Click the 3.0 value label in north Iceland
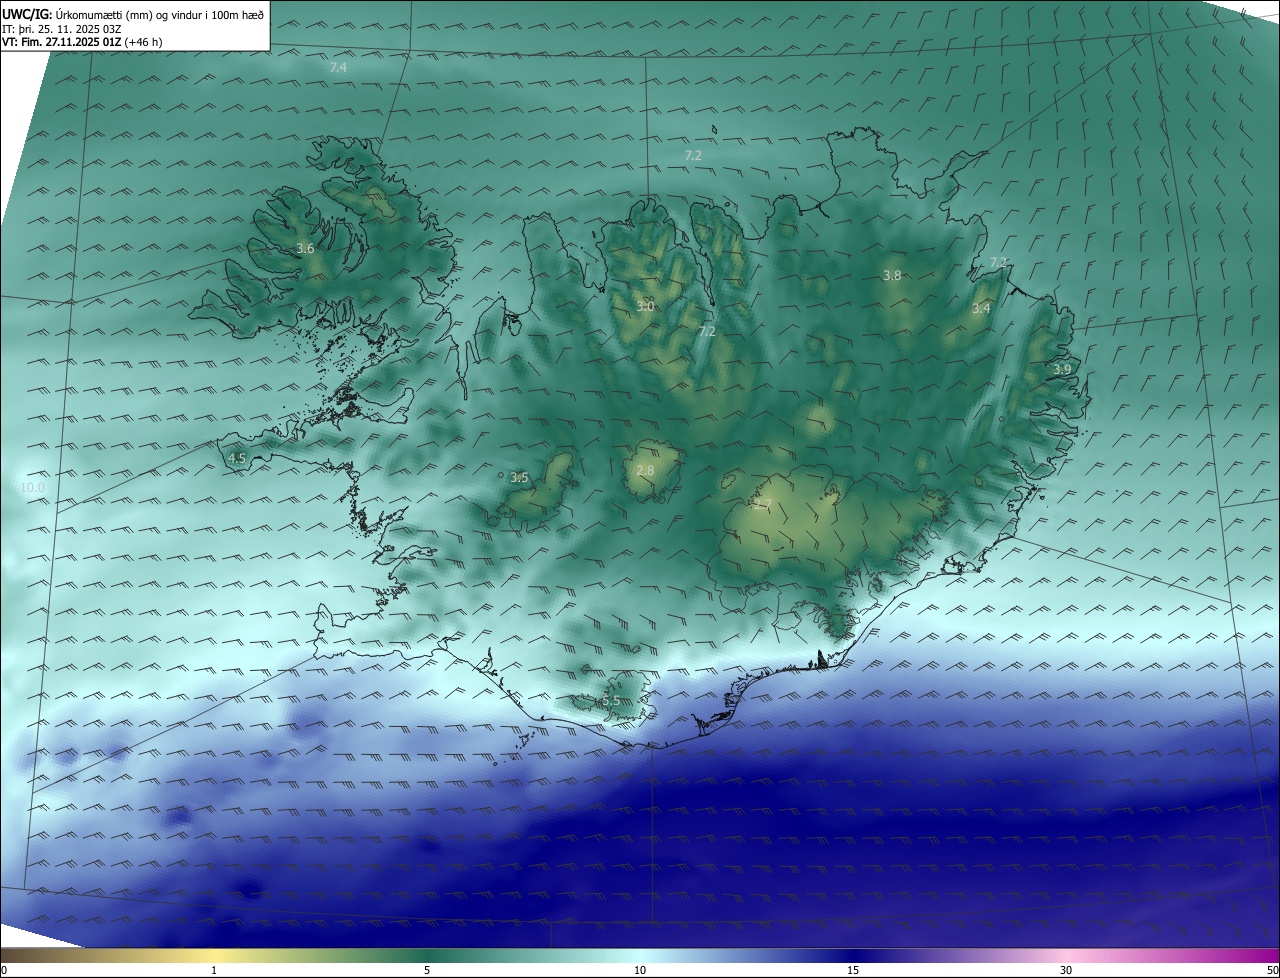This screenshot has width=1280, height=978. pos(645,306)
